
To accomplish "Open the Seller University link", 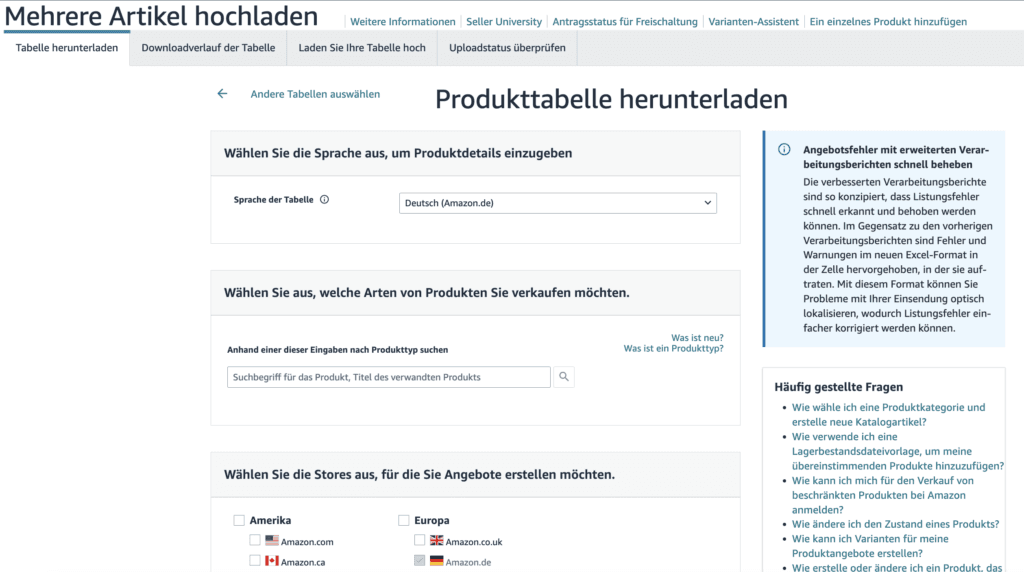I will 504,22.
